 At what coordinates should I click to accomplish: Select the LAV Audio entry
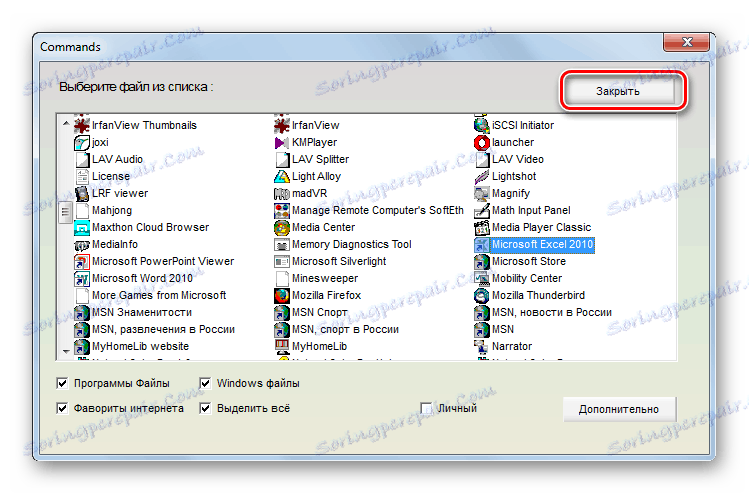point(118,159)
